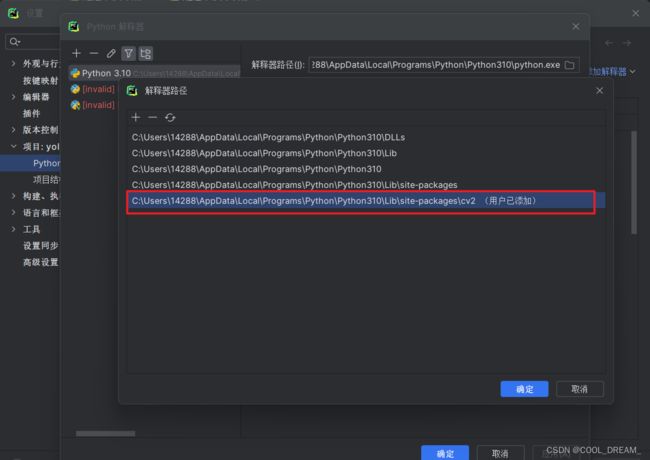Viewport: 650px width, 460px height.
Task: Remove interpreter with minus icon in Python 解释器 dialog
Action: 94,53
